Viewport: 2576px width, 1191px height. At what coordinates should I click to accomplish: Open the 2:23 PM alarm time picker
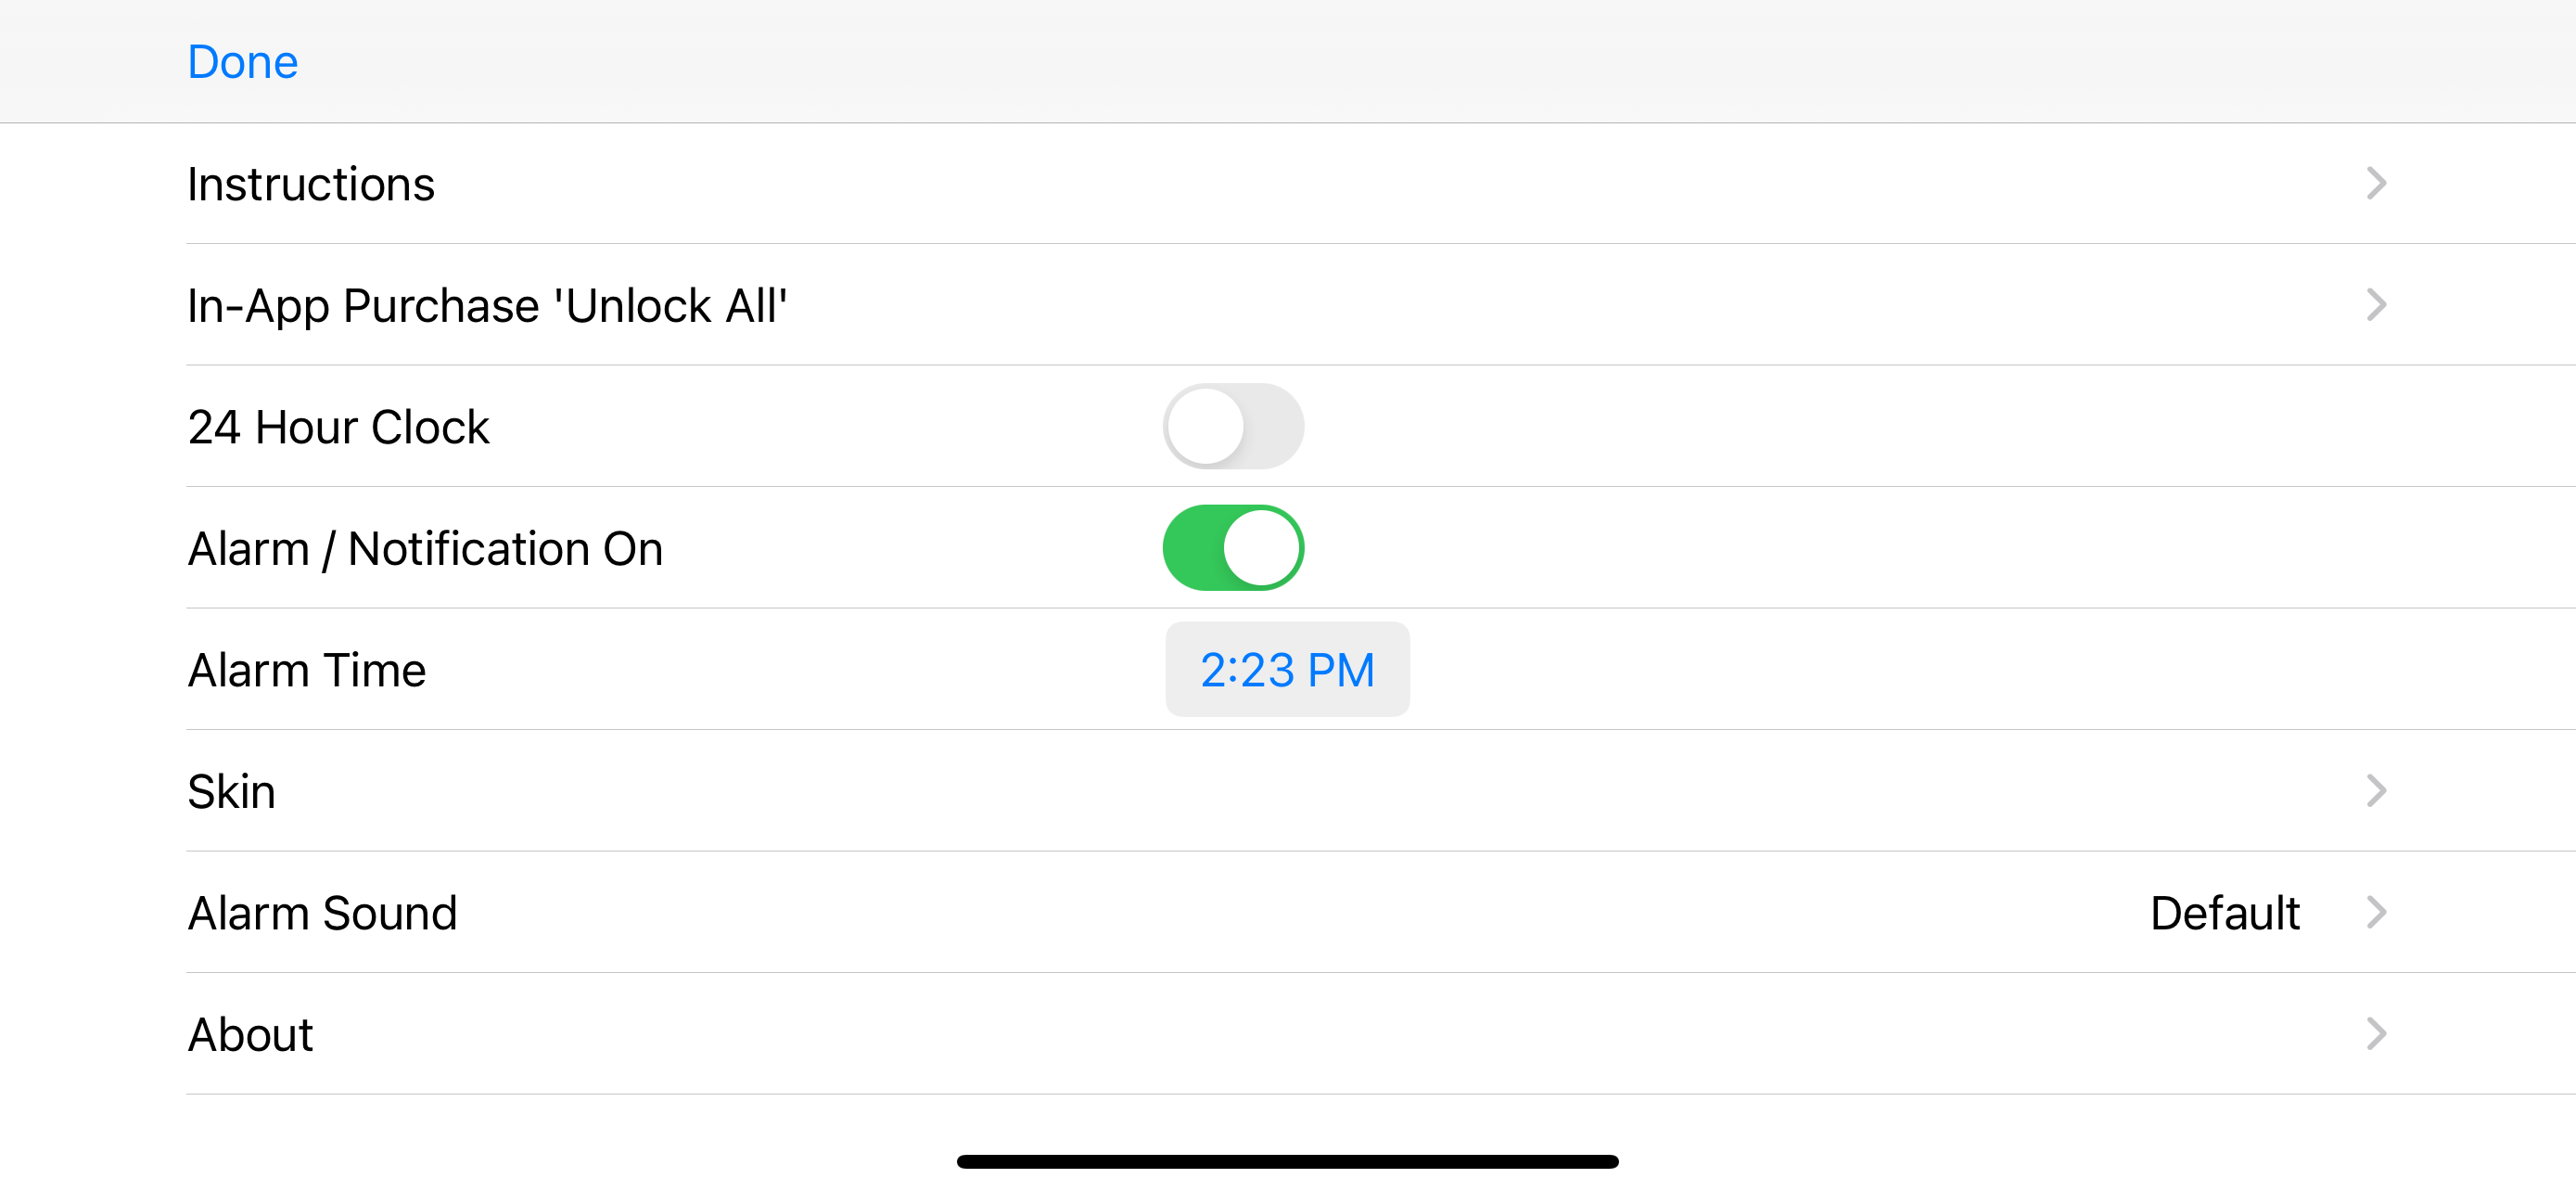[1287, 670]
